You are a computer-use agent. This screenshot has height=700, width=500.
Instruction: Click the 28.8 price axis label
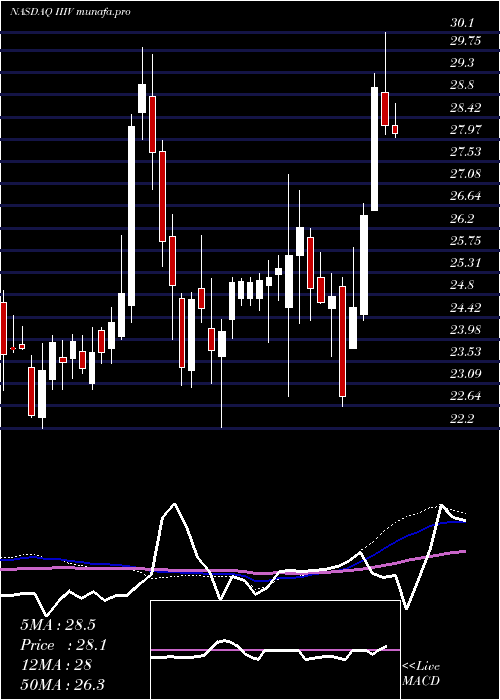pyautogui.click(x=462, y=85)
